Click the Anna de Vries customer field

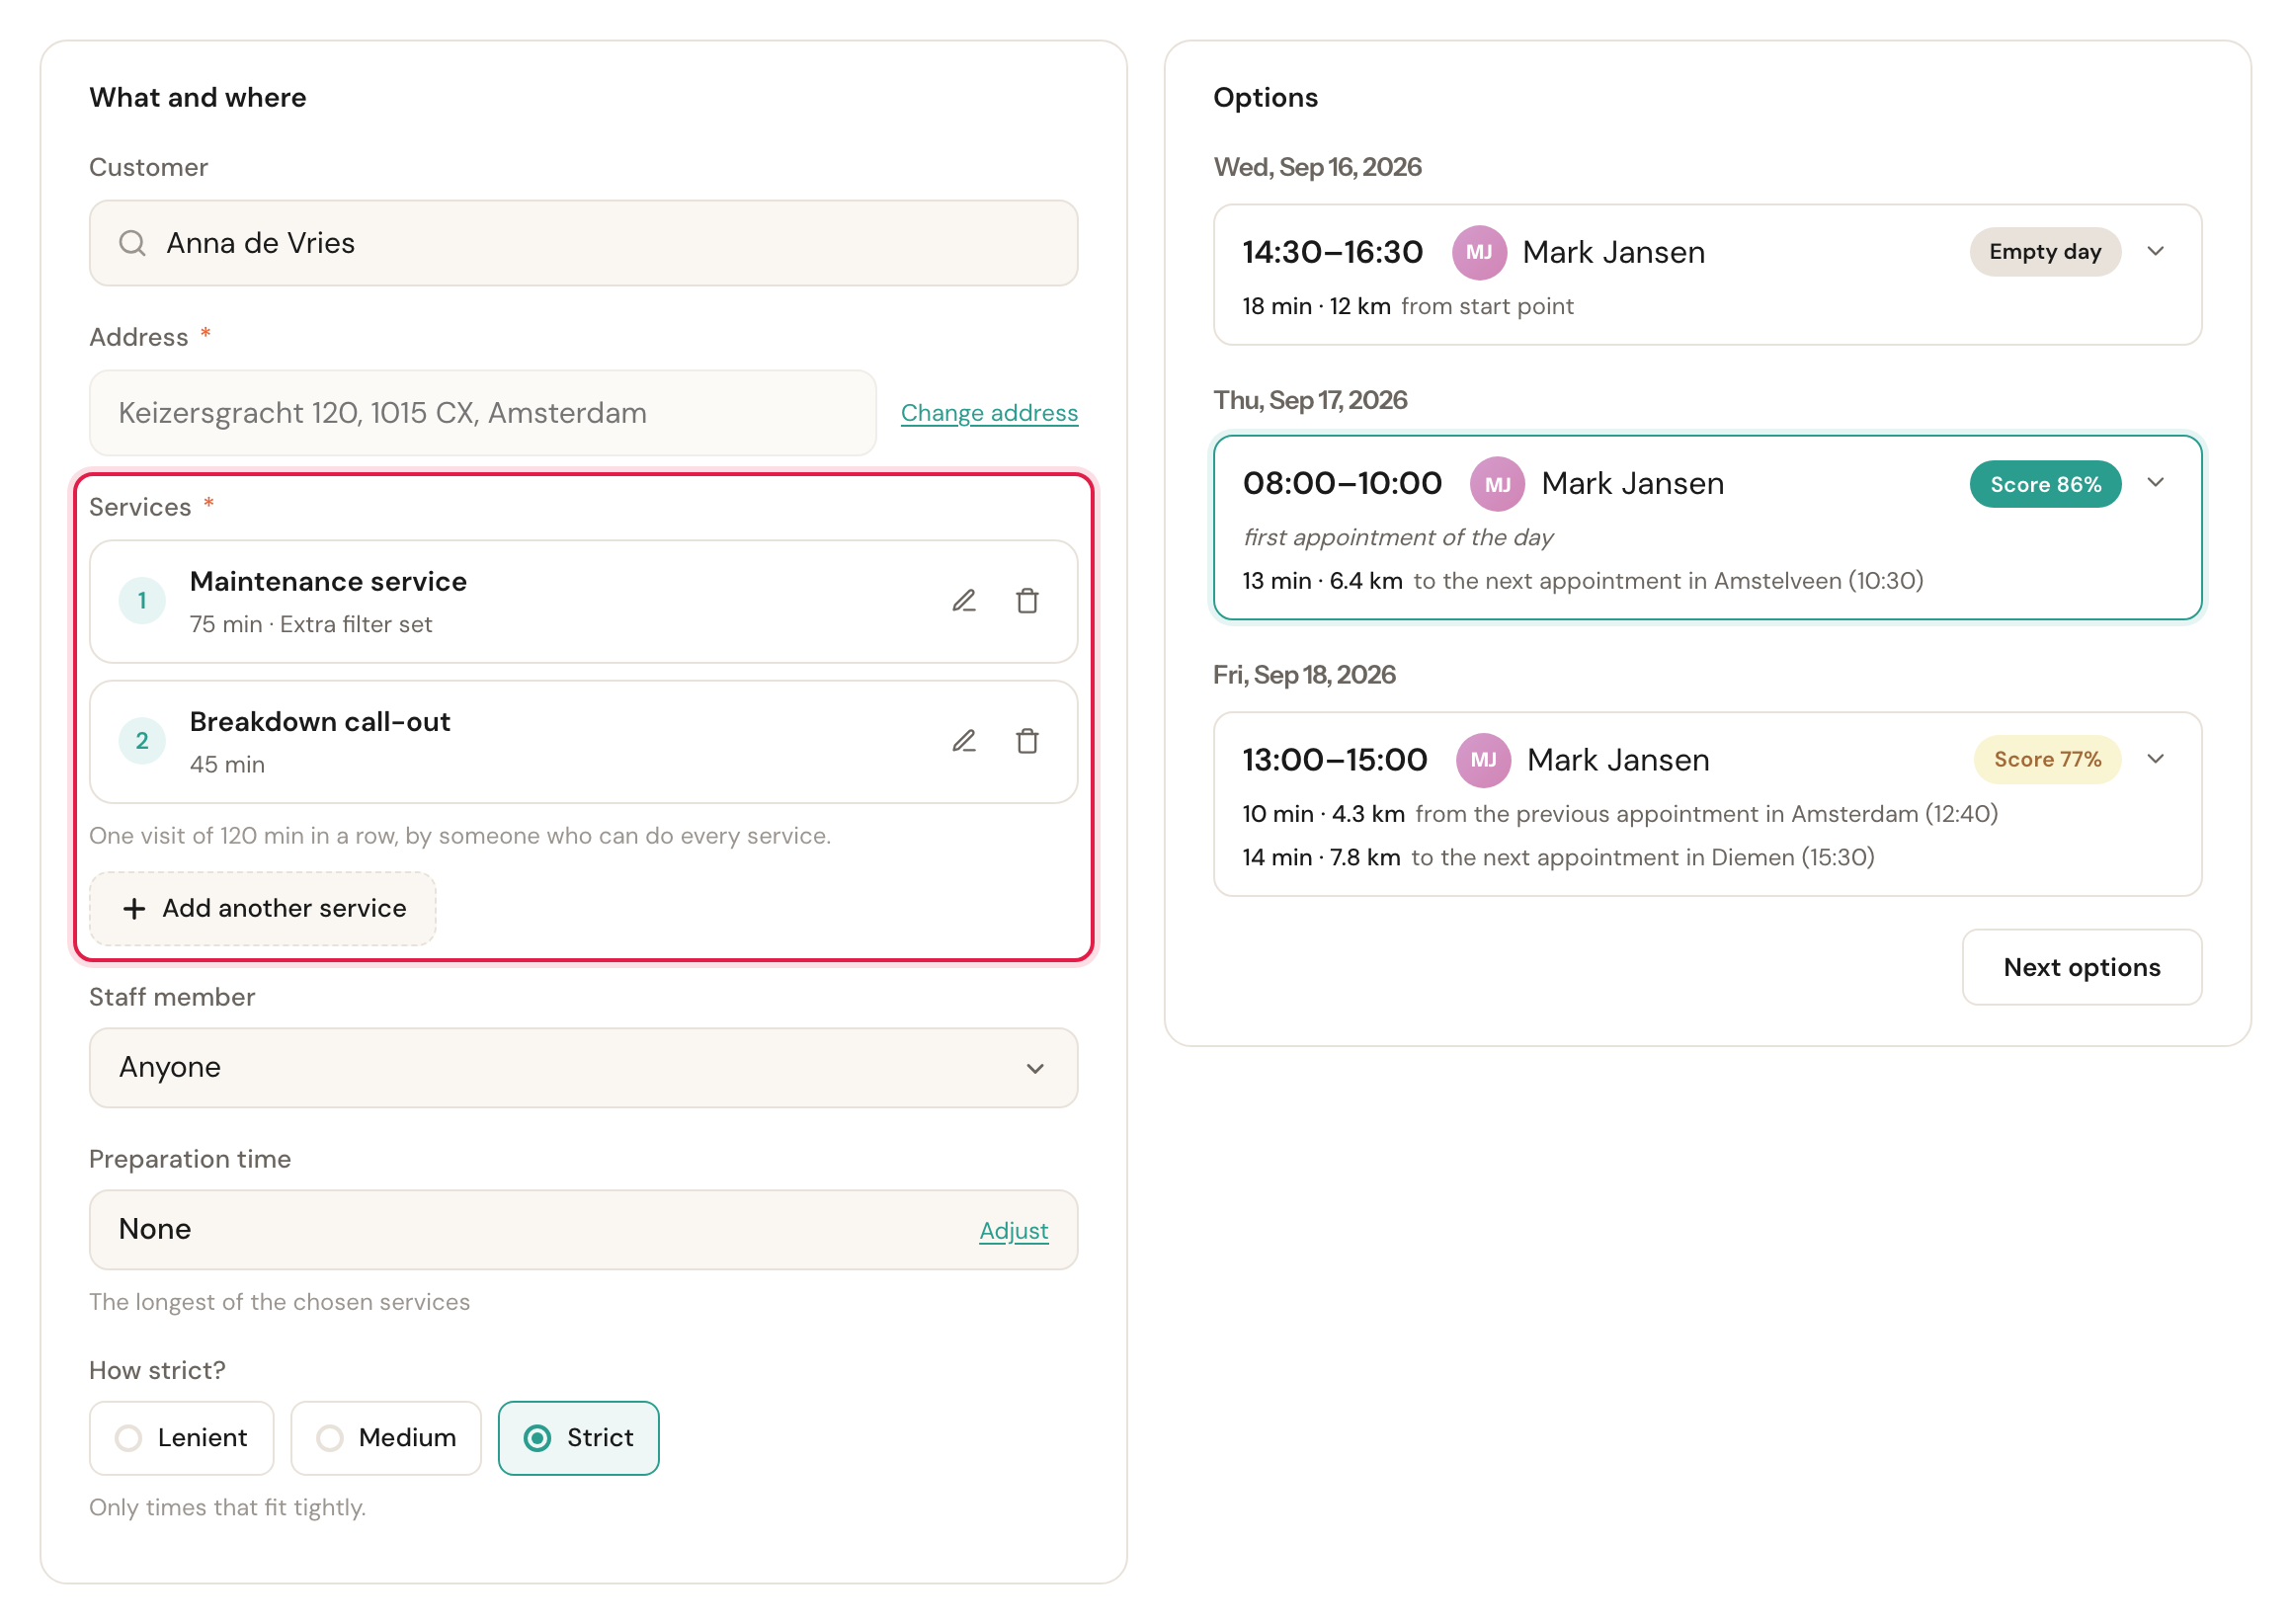[x=583, y=243]
